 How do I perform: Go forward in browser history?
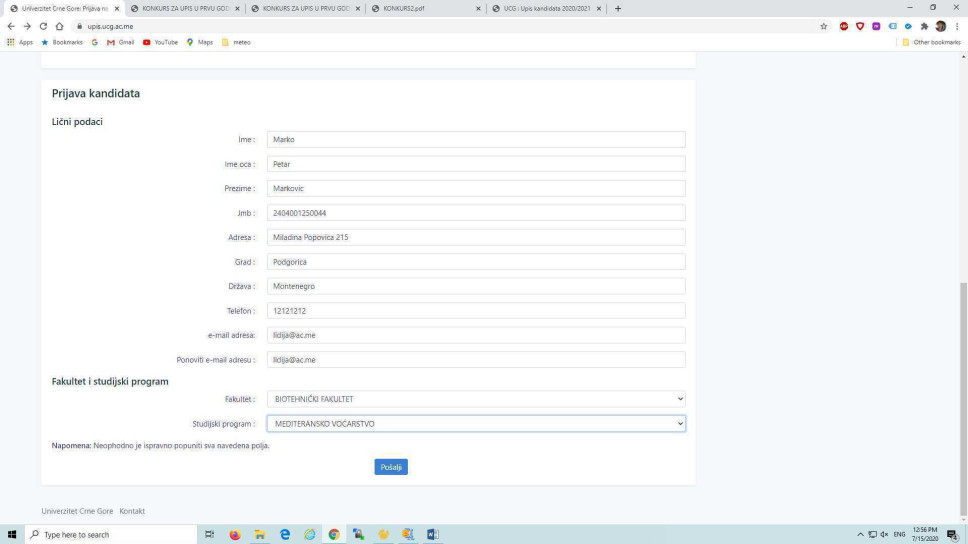point(27,27)
